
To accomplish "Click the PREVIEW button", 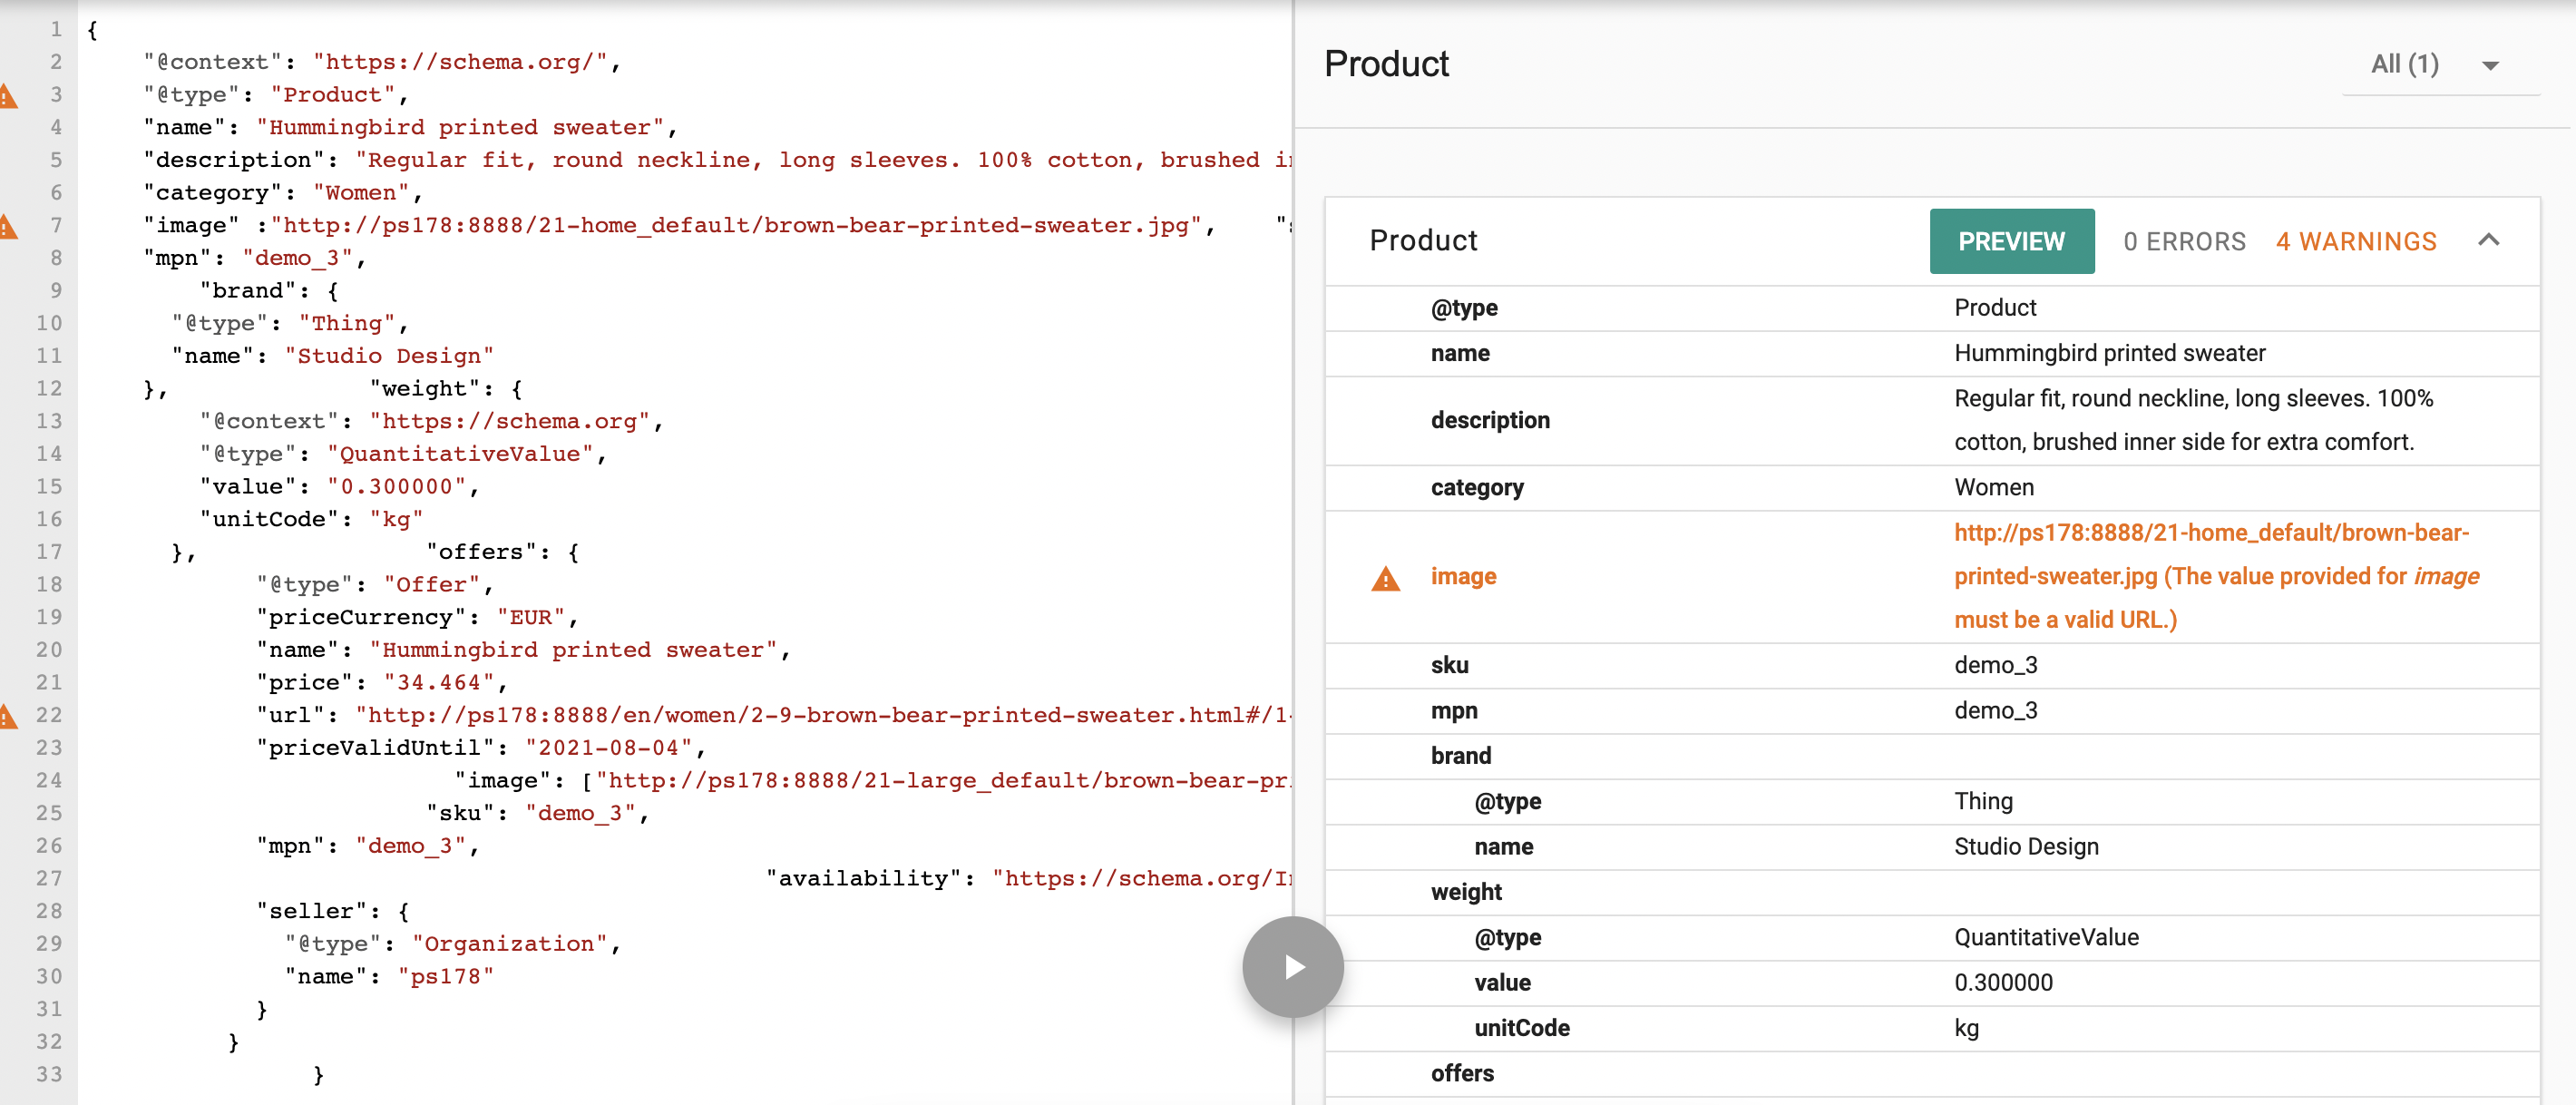I will [x=2012, y=241].
